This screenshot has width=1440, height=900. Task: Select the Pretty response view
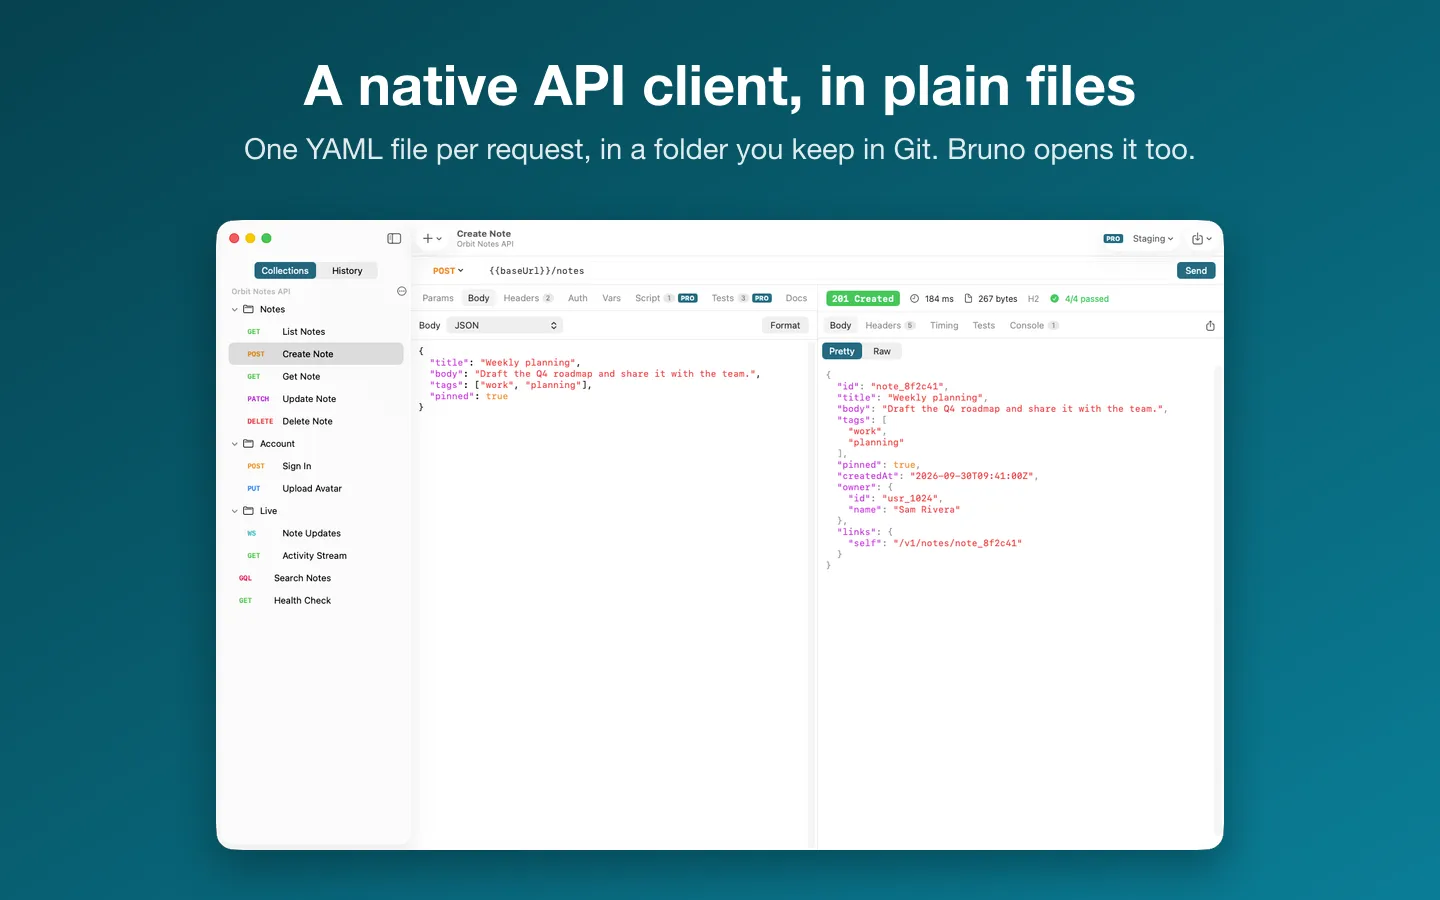click(842, 351)
